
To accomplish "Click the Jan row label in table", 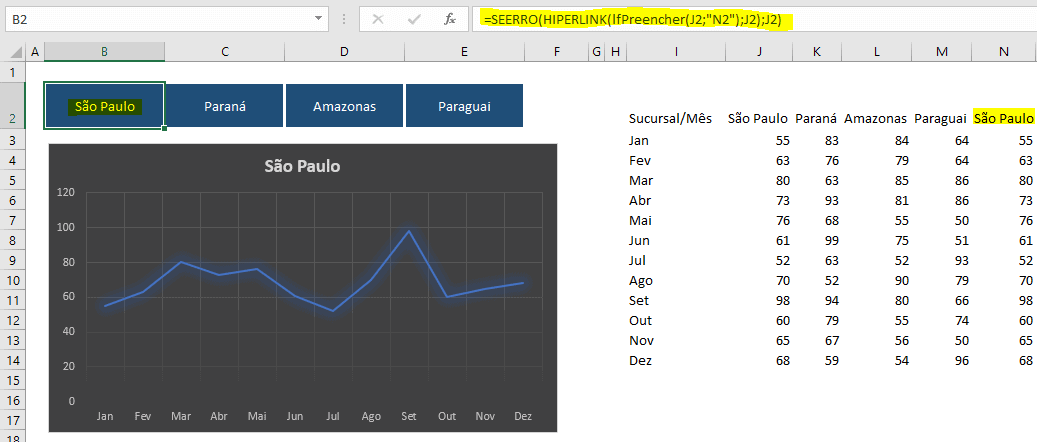I will 638,140.
